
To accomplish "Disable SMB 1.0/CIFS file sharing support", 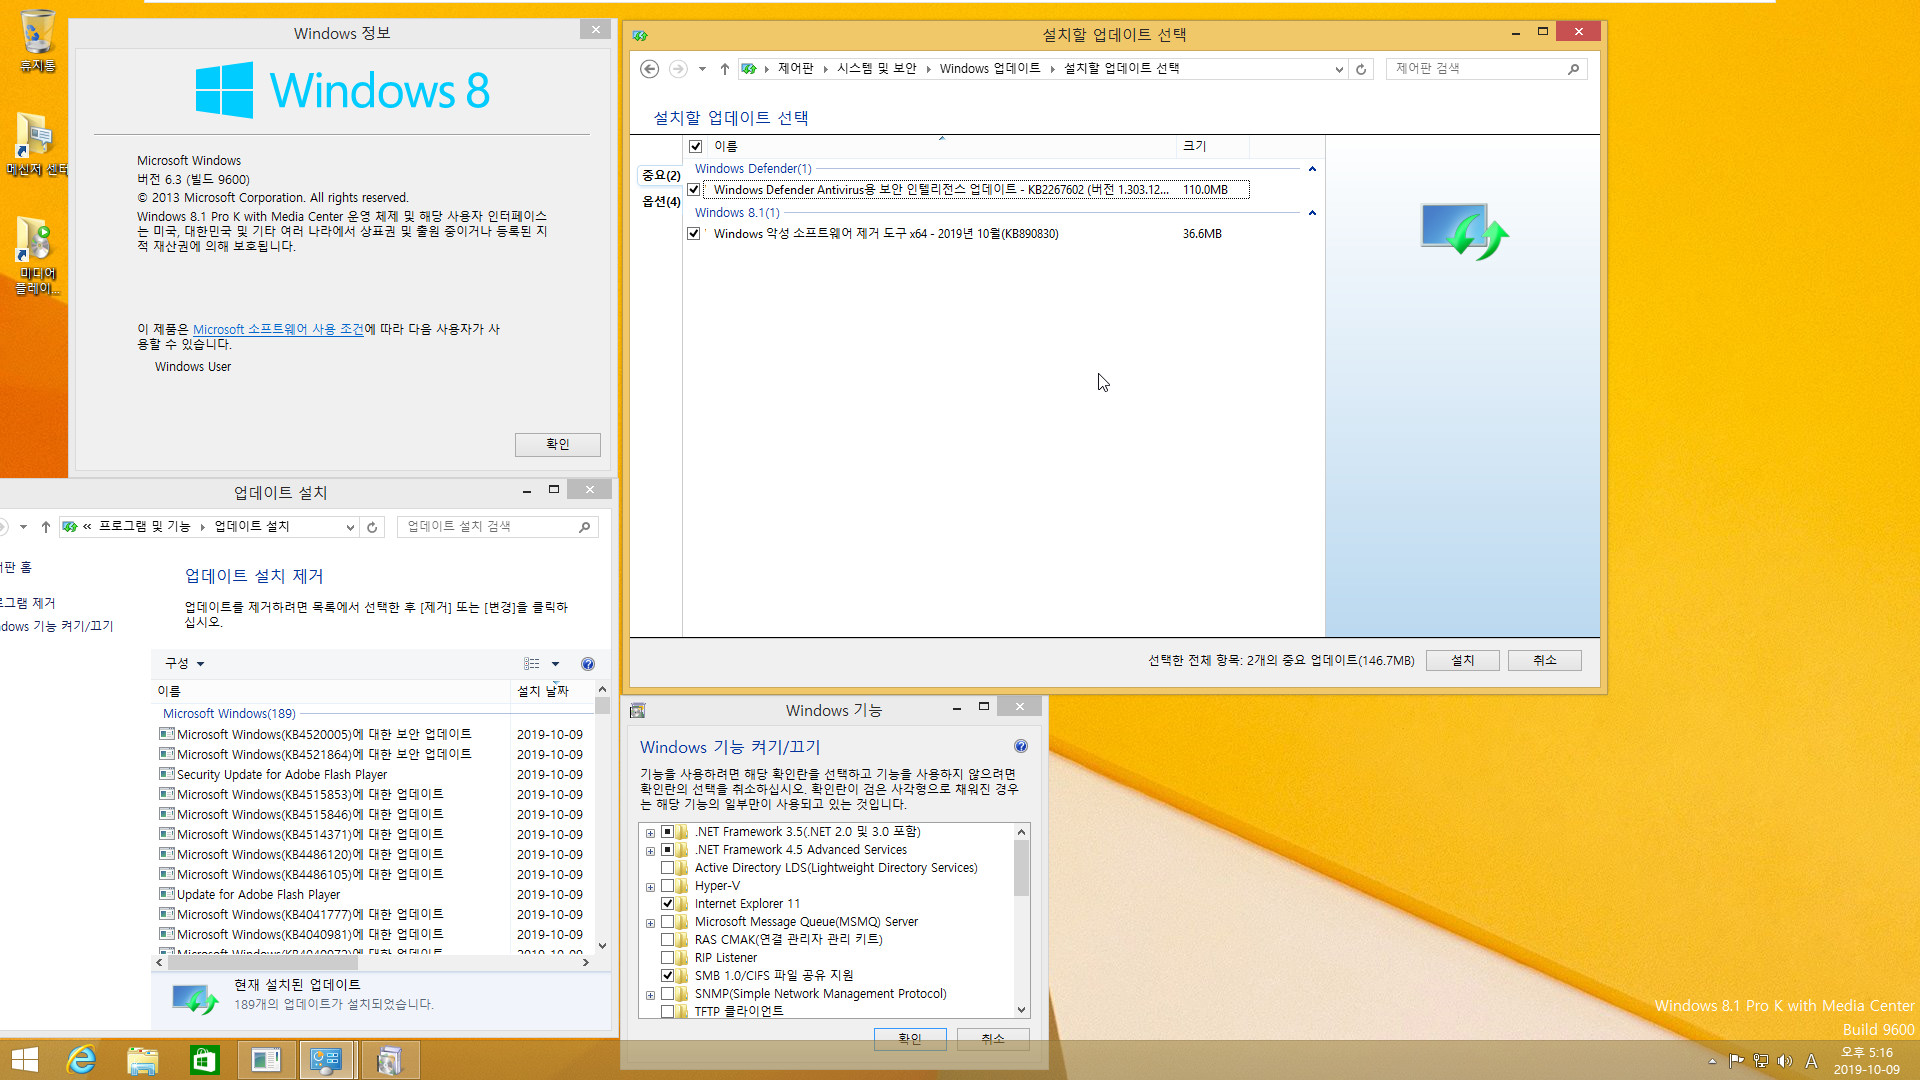I will 667,975.
